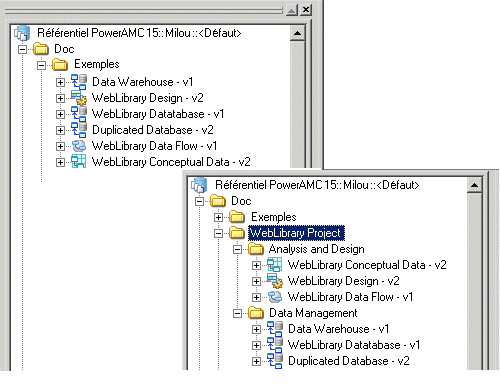Click the repository root icon in the left window
Viewport: 500px width, 387px height.
(22, 33)
